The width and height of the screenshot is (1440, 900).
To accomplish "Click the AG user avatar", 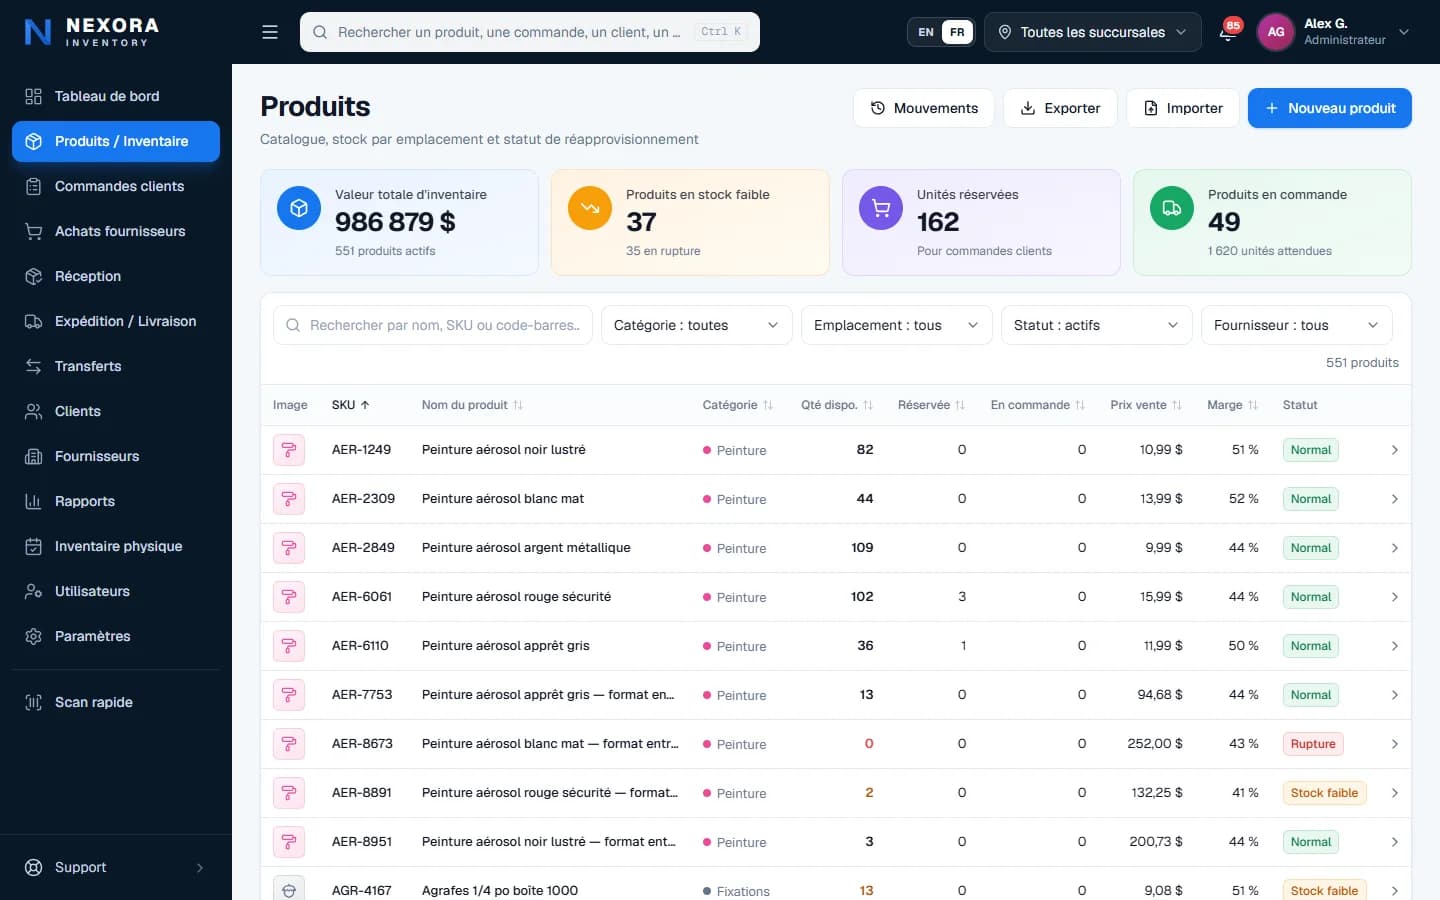I will click(1275, 32).
